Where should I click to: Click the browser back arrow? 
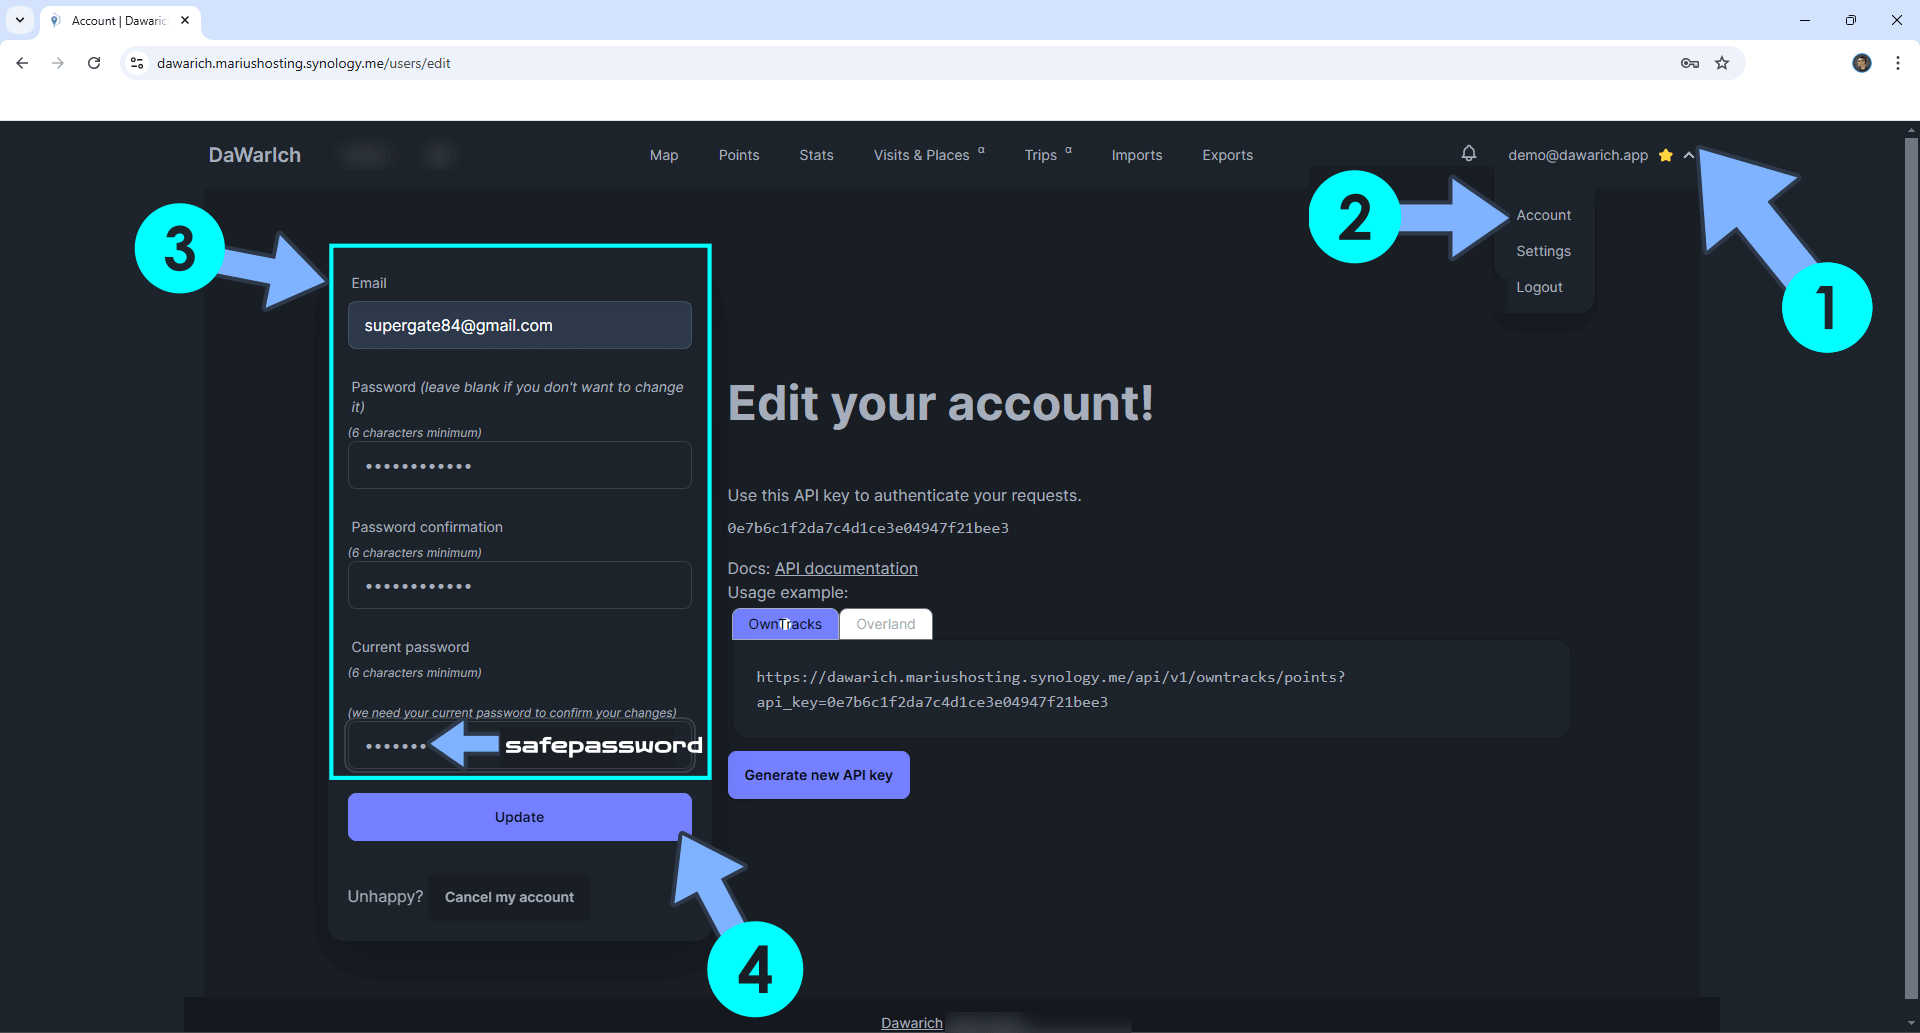tap(22, 63)
